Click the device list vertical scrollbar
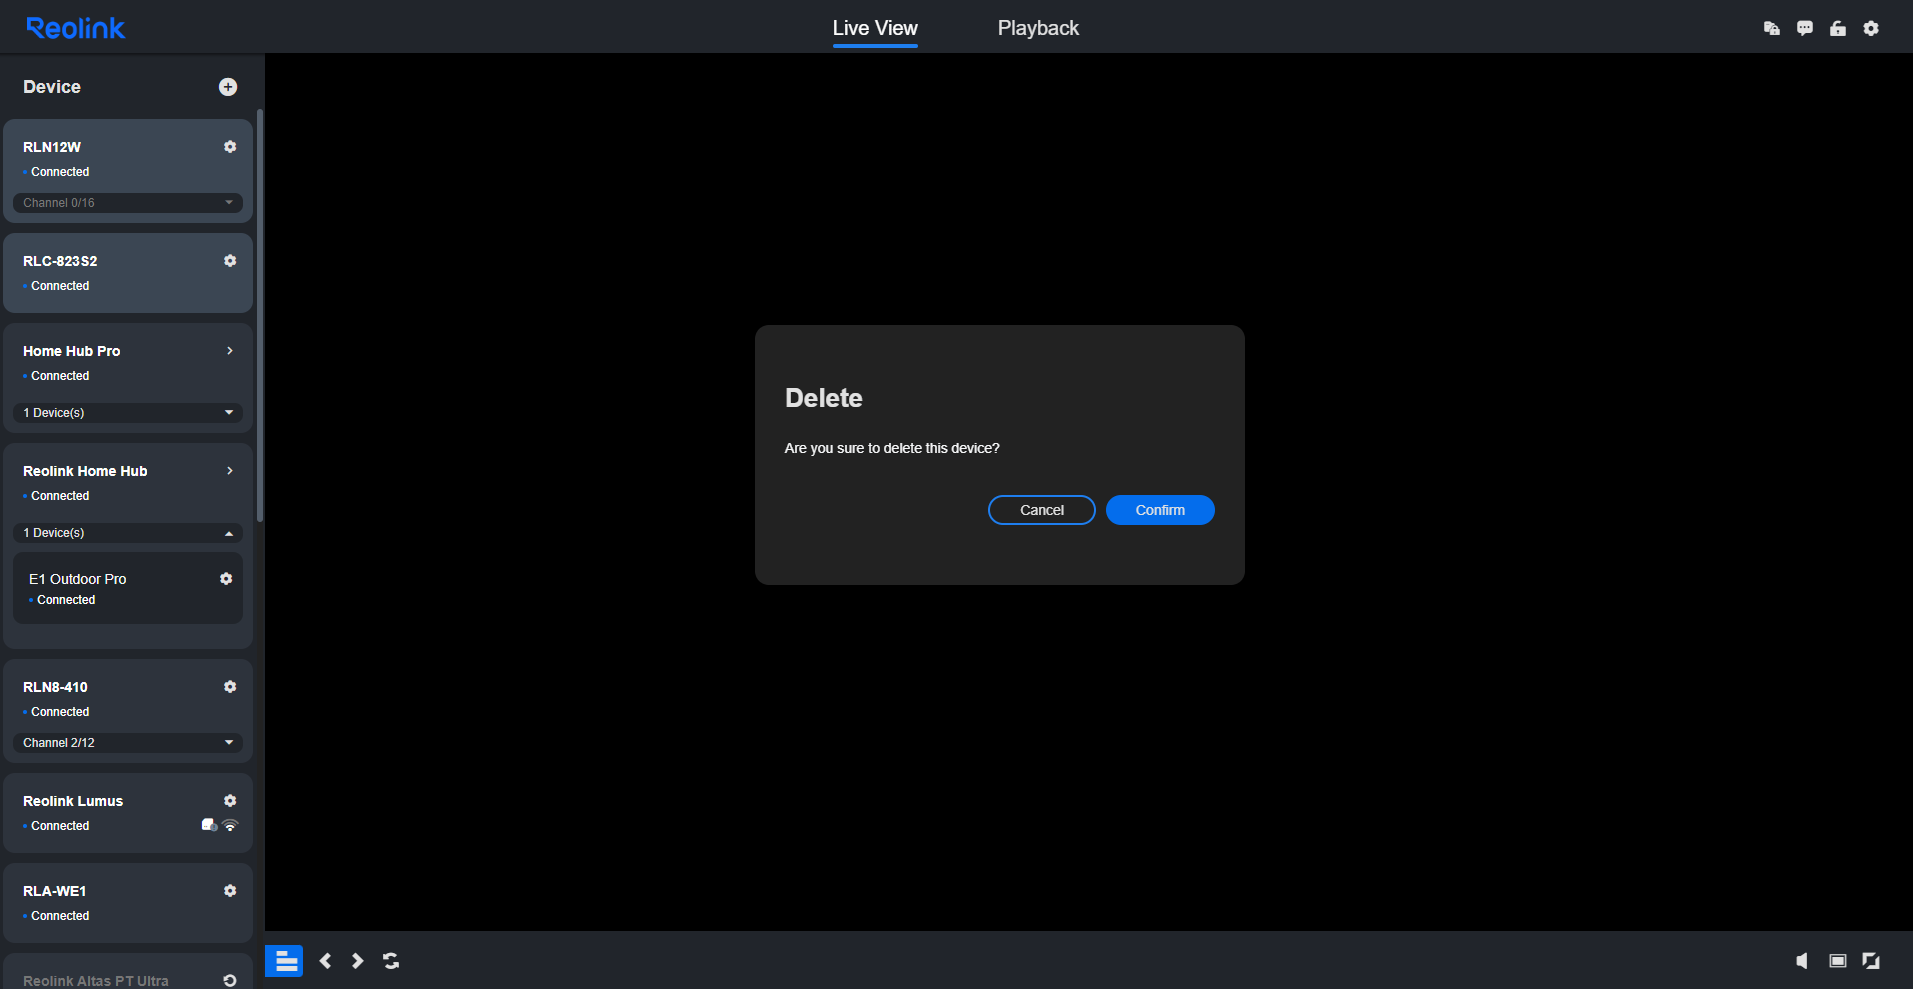1913x989 pixels. [260, 315]
